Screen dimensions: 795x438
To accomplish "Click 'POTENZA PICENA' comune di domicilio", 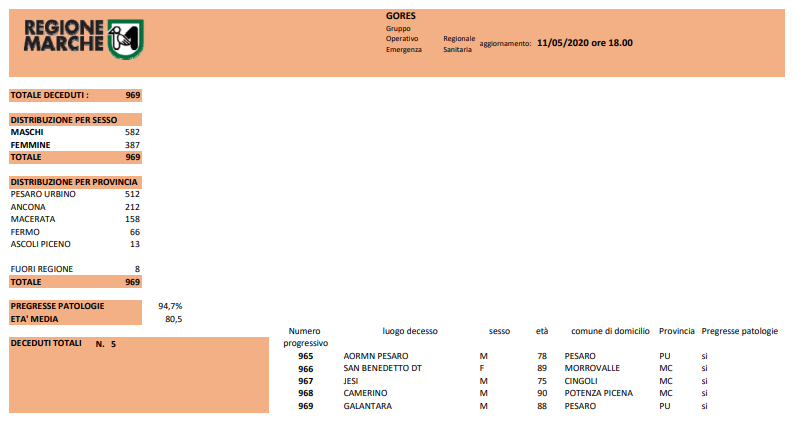I will (599, 393).
